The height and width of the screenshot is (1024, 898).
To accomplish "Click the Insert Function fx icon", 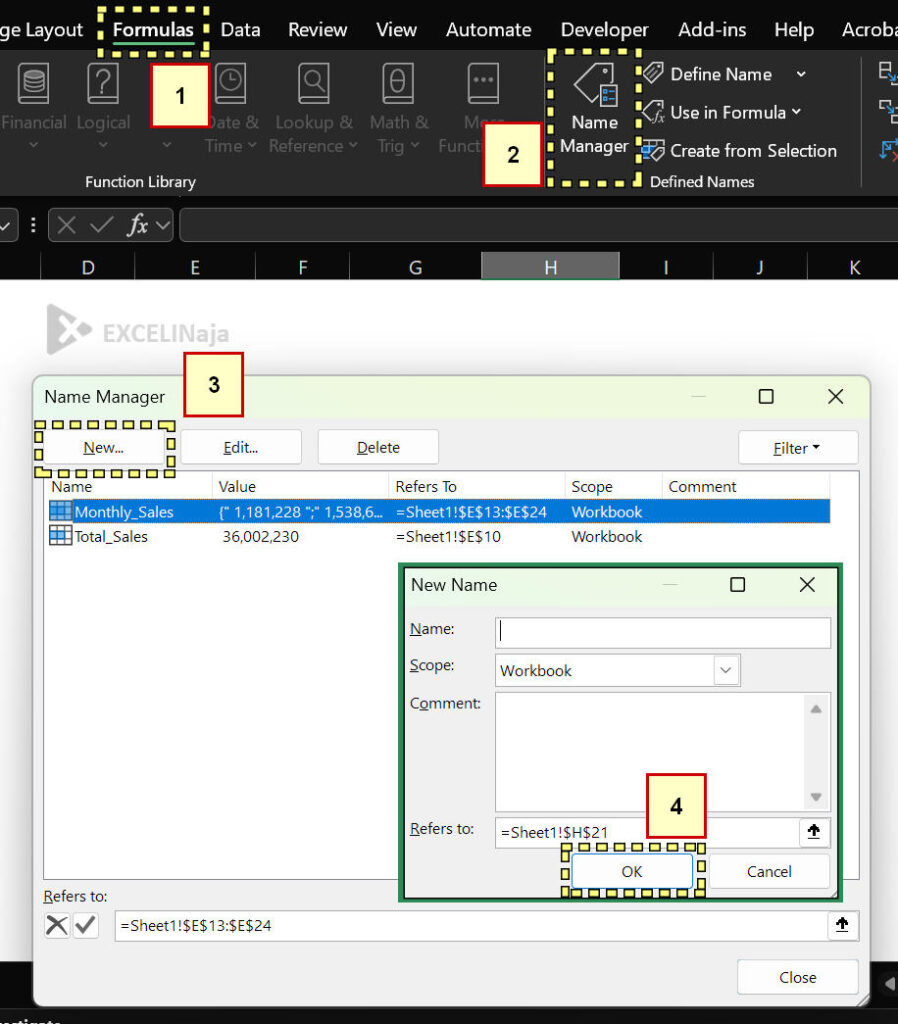I will (138, 226).
